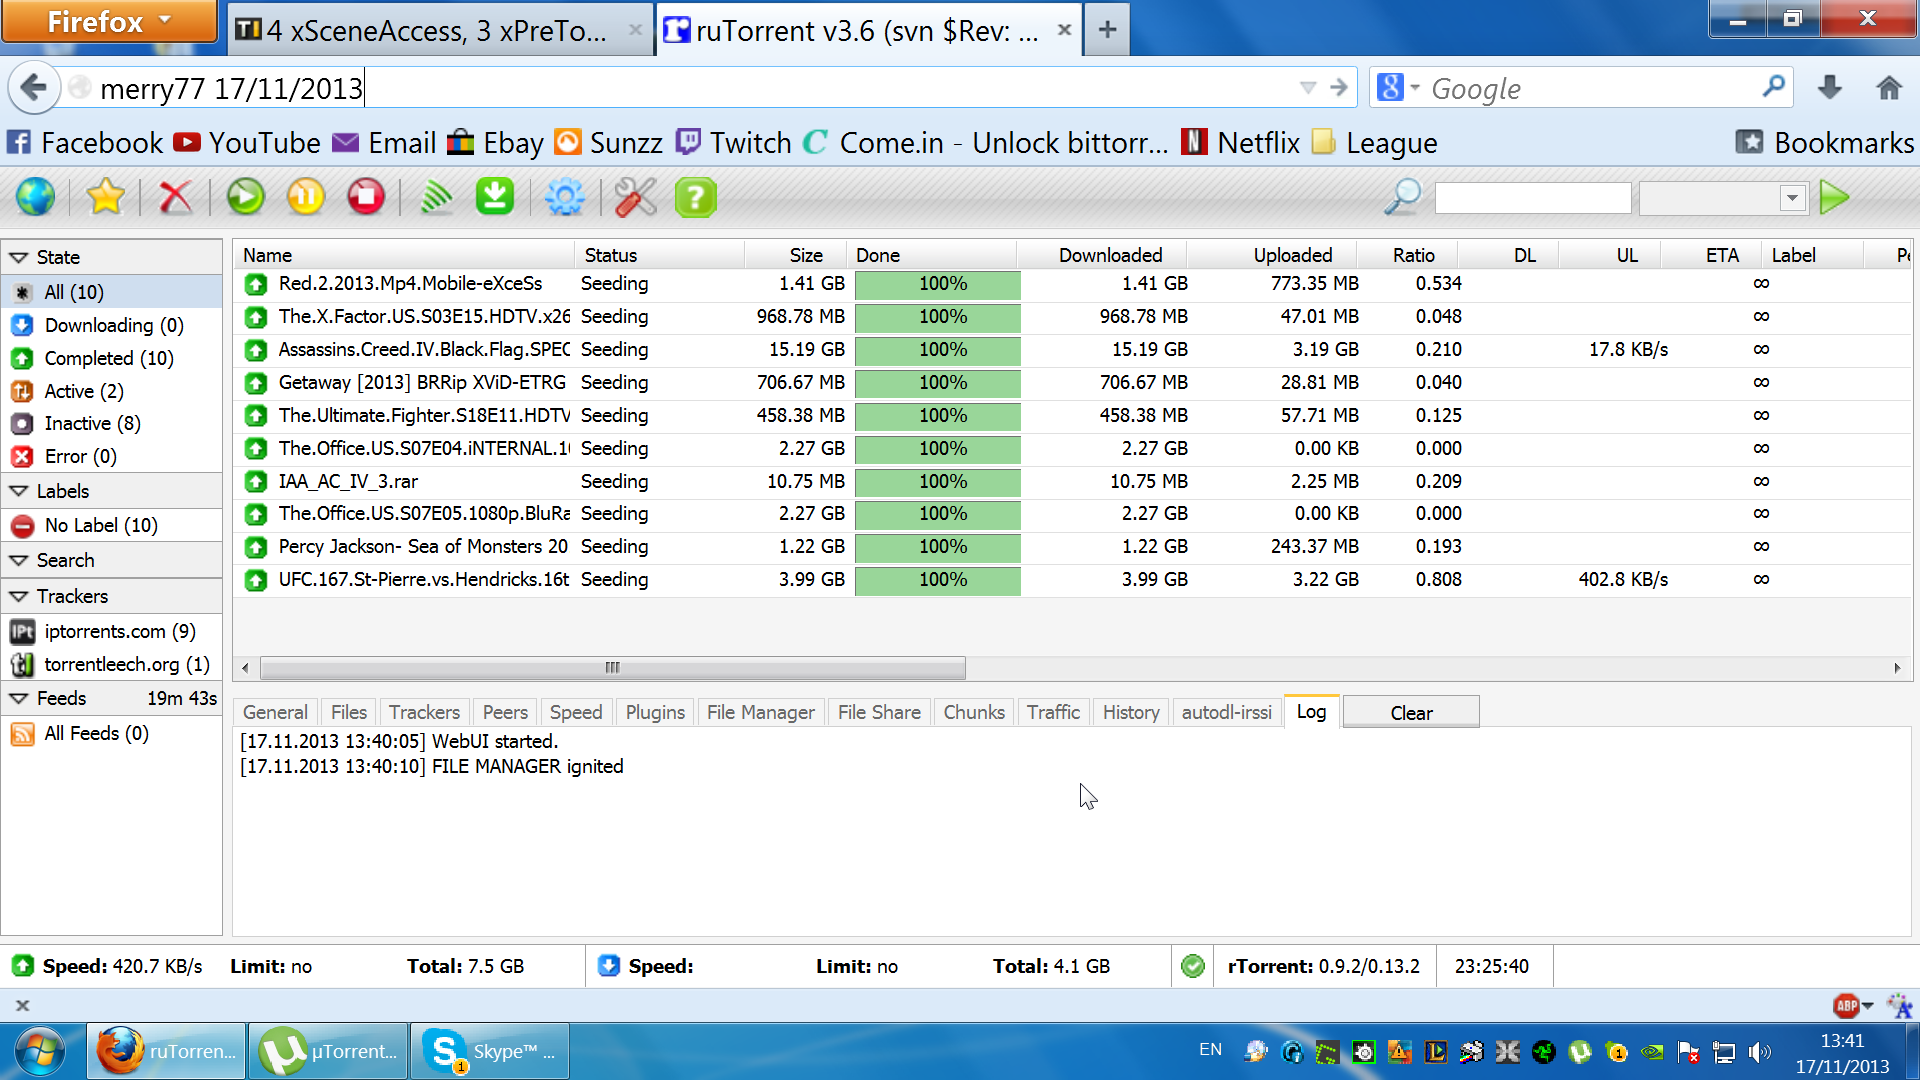Collapse the Labels category panel
The height and width of the screenshot is (1080, 1920).
(18, 491)
